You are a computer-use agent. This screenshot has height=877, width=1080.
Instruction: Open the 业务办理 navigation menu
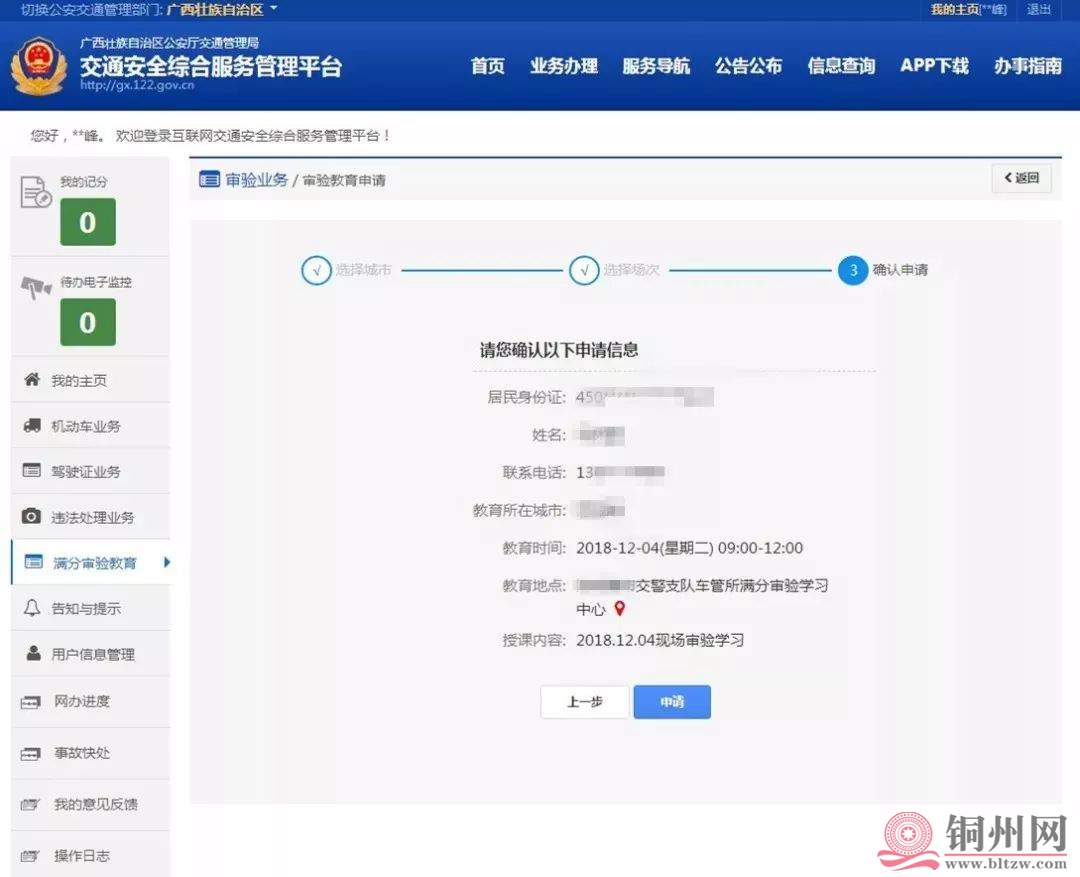click(564, 66)
